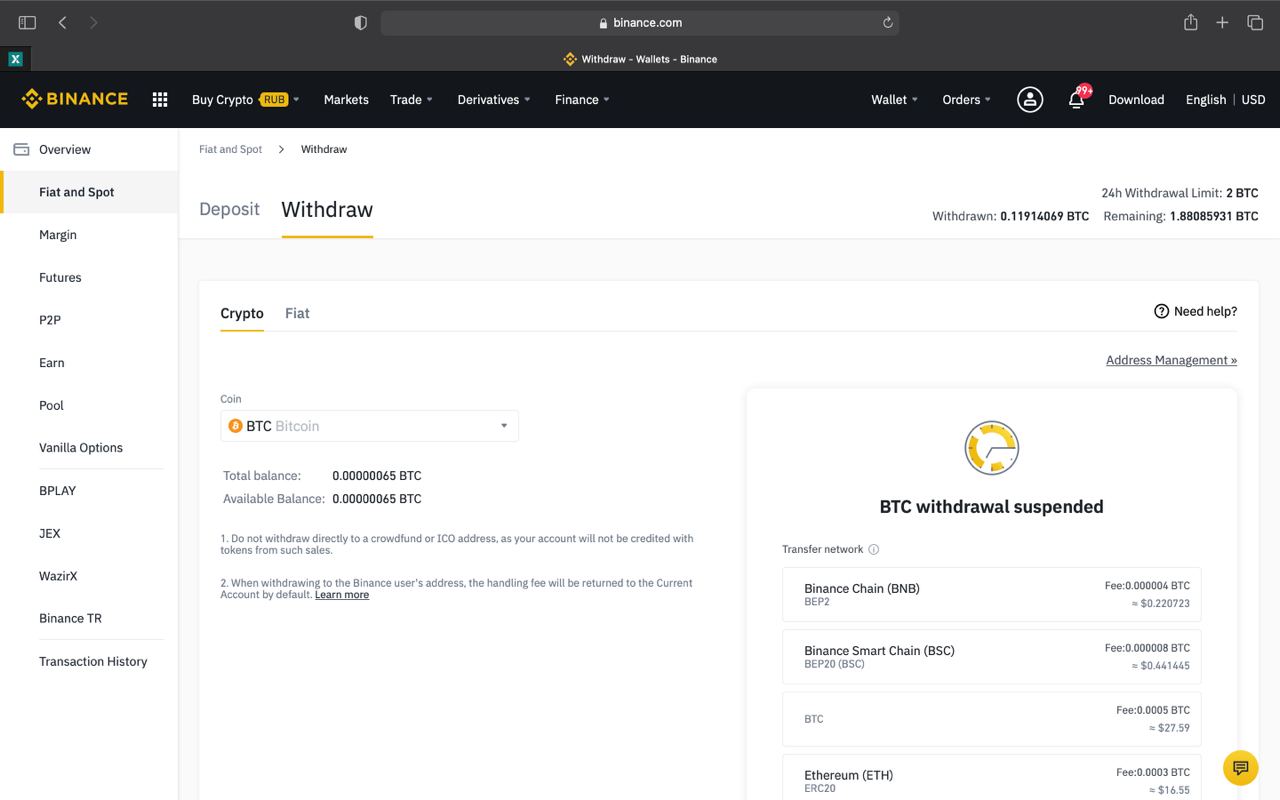Change the USD currency setting
This screenshot has width=1280, height=800.
click(x=1253, y=99)
